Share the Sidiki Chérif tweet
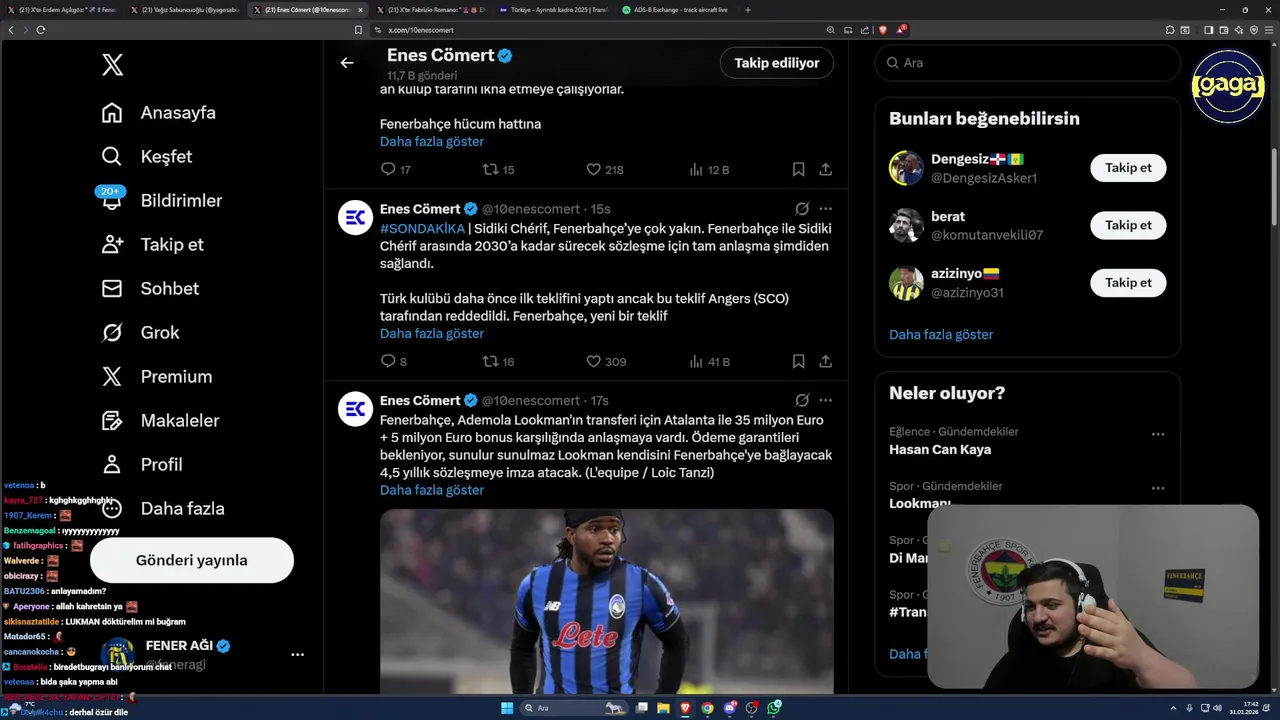 (826, 362)
